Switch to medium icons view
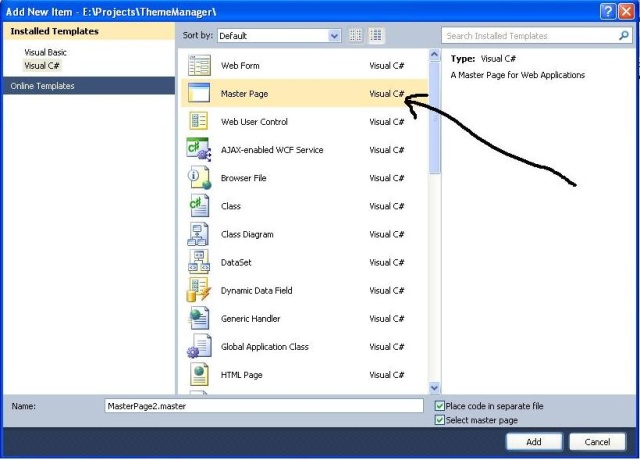 click(376, 36)
